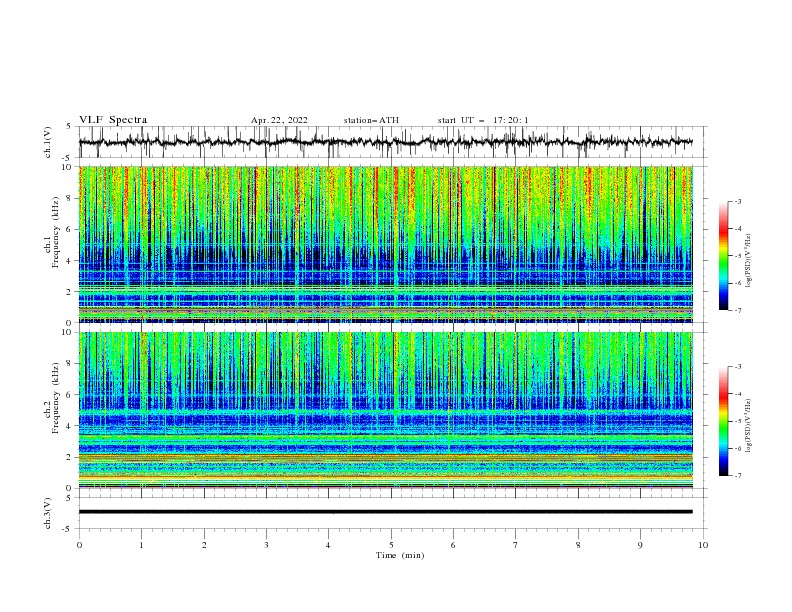792x612 pixels.
Task: Click the "ch.1 Frequency (kHz)" axis label
Action: pyautogui.click(x=52, y=231)
